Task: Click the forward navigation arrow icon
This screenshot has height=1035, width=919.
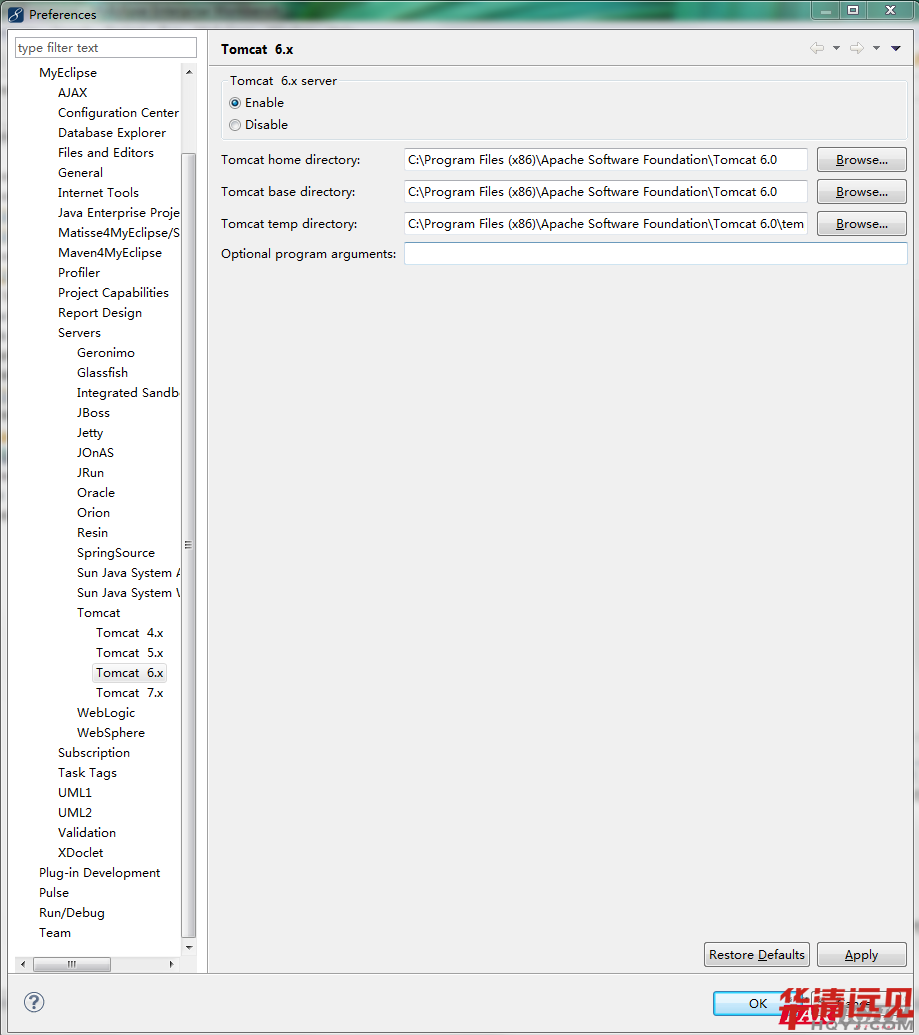Action: coord(856,48)
